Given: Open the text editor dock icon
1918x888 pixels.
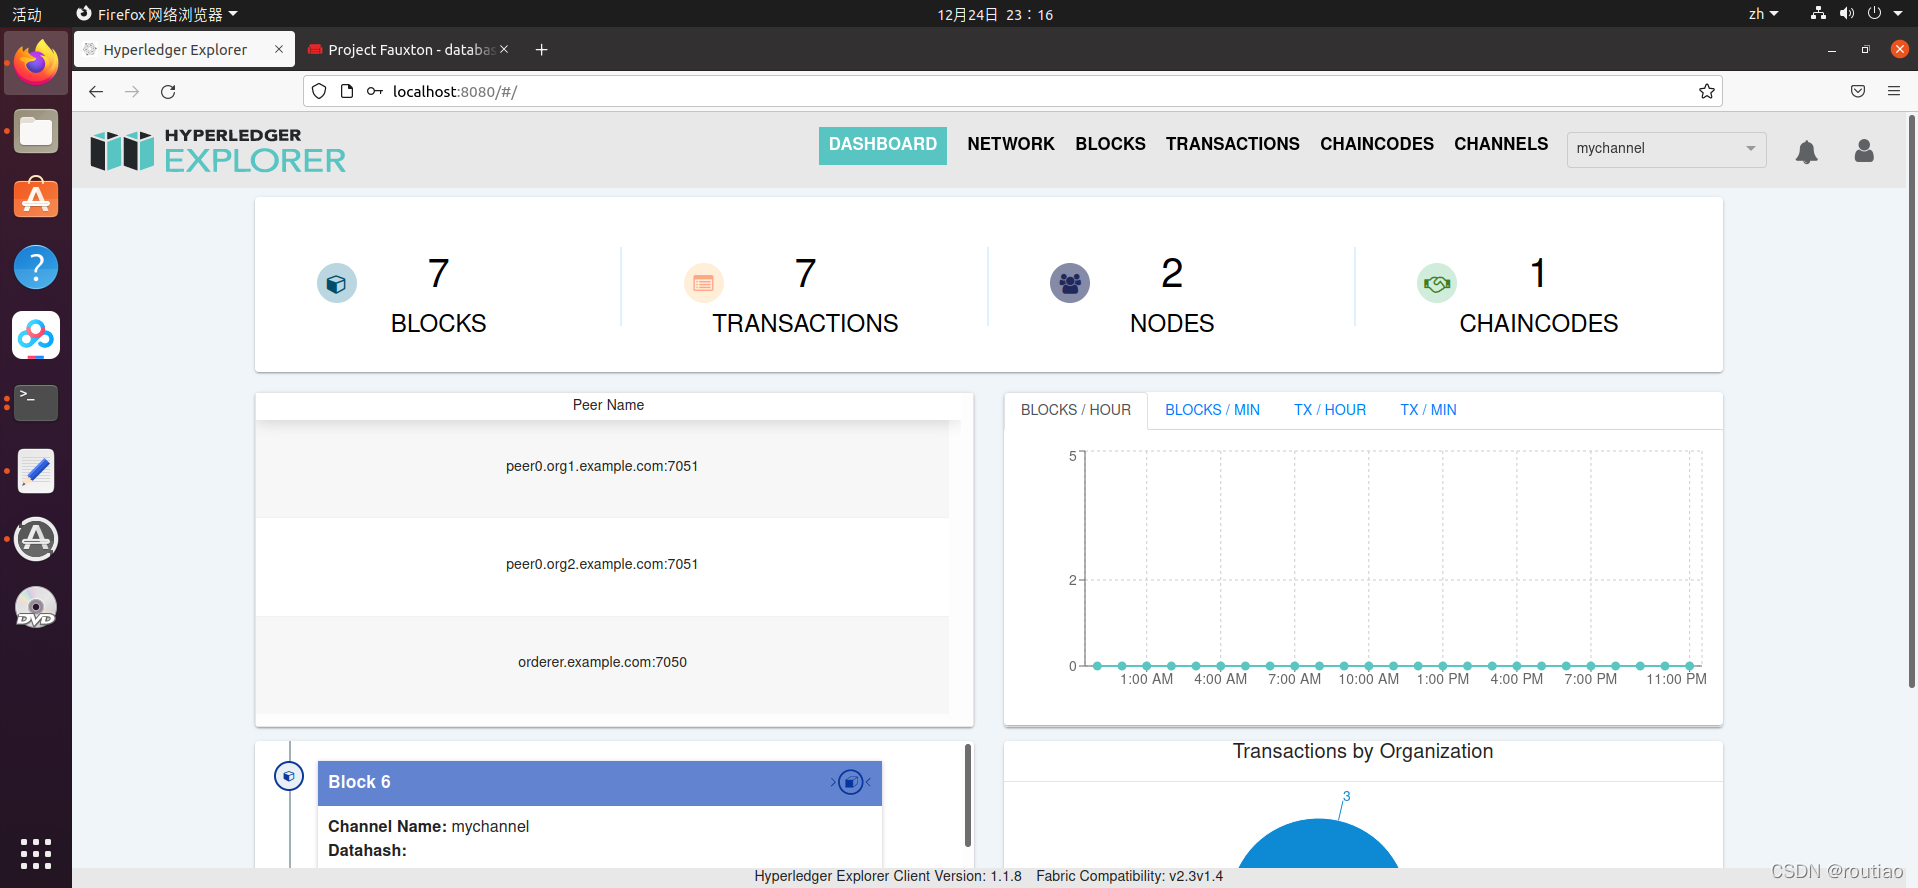Looking at the screenshot, I should coord(36,471).
